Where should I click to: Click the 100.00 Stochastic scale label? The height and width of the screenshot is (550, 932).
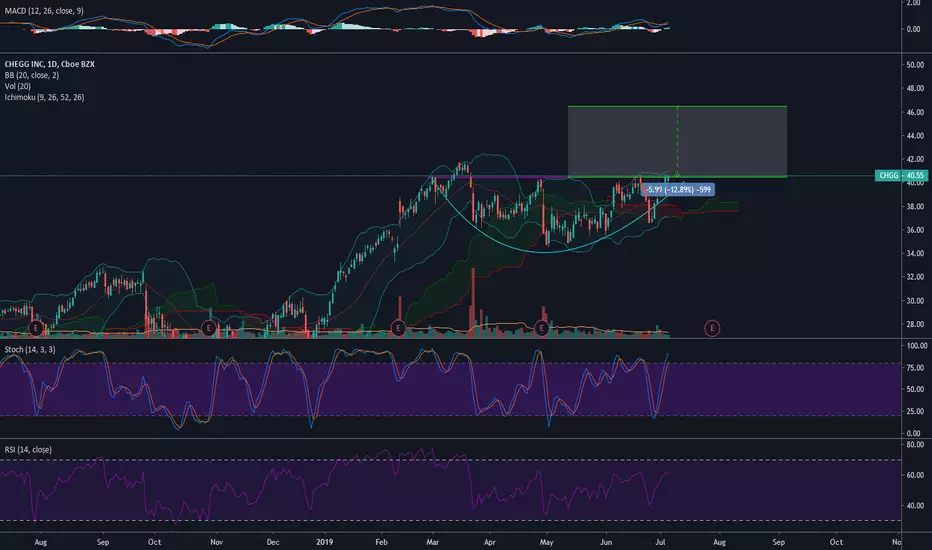click(917, 345)
